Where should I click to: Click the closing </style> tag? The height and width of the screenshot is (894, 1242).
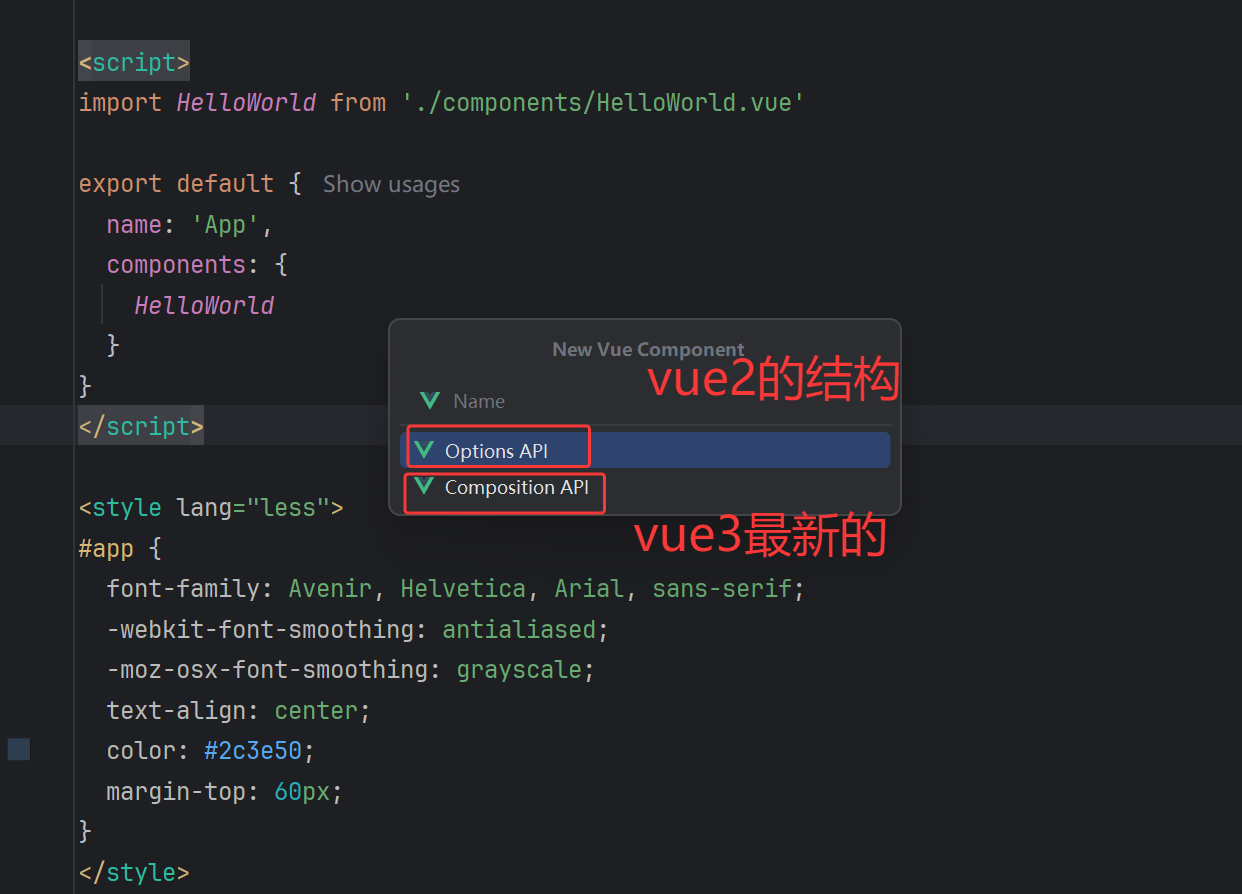(x=134, y=872)
